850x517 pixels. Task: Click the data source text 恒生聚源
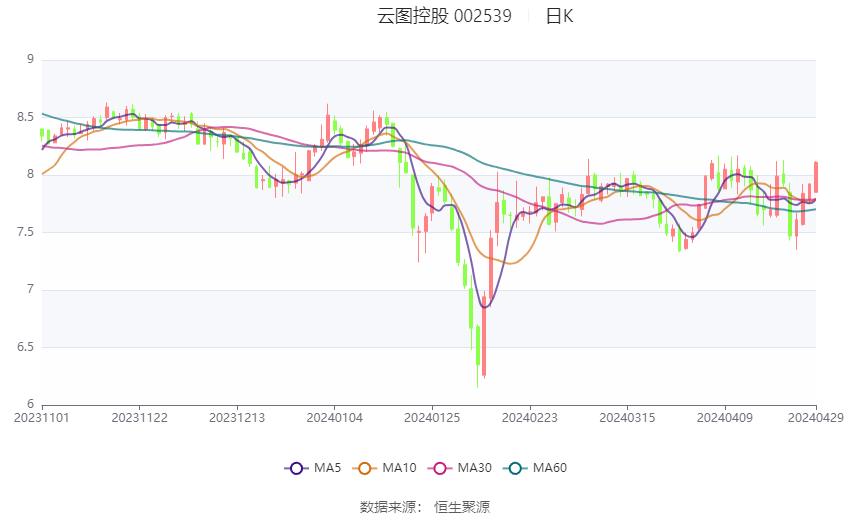point(462,507)
